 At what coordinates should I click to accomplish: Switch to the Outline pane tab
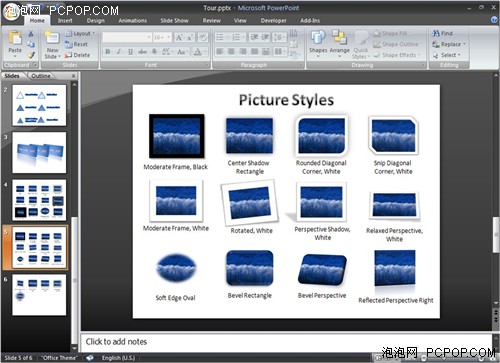(x=41, y=76)
